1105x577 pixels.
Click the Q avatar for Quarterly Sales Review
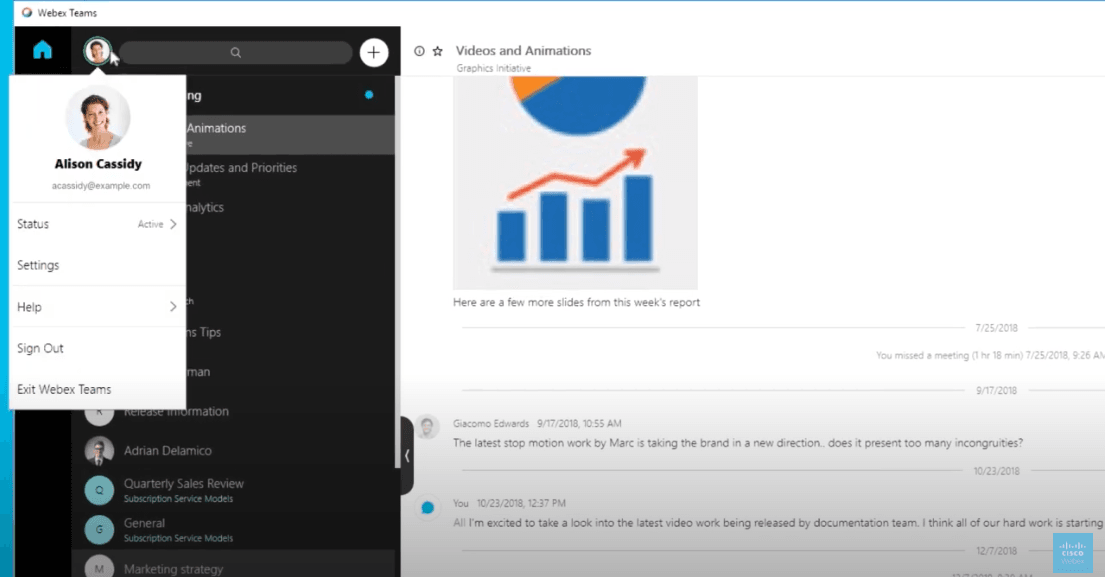pos(99,490)
